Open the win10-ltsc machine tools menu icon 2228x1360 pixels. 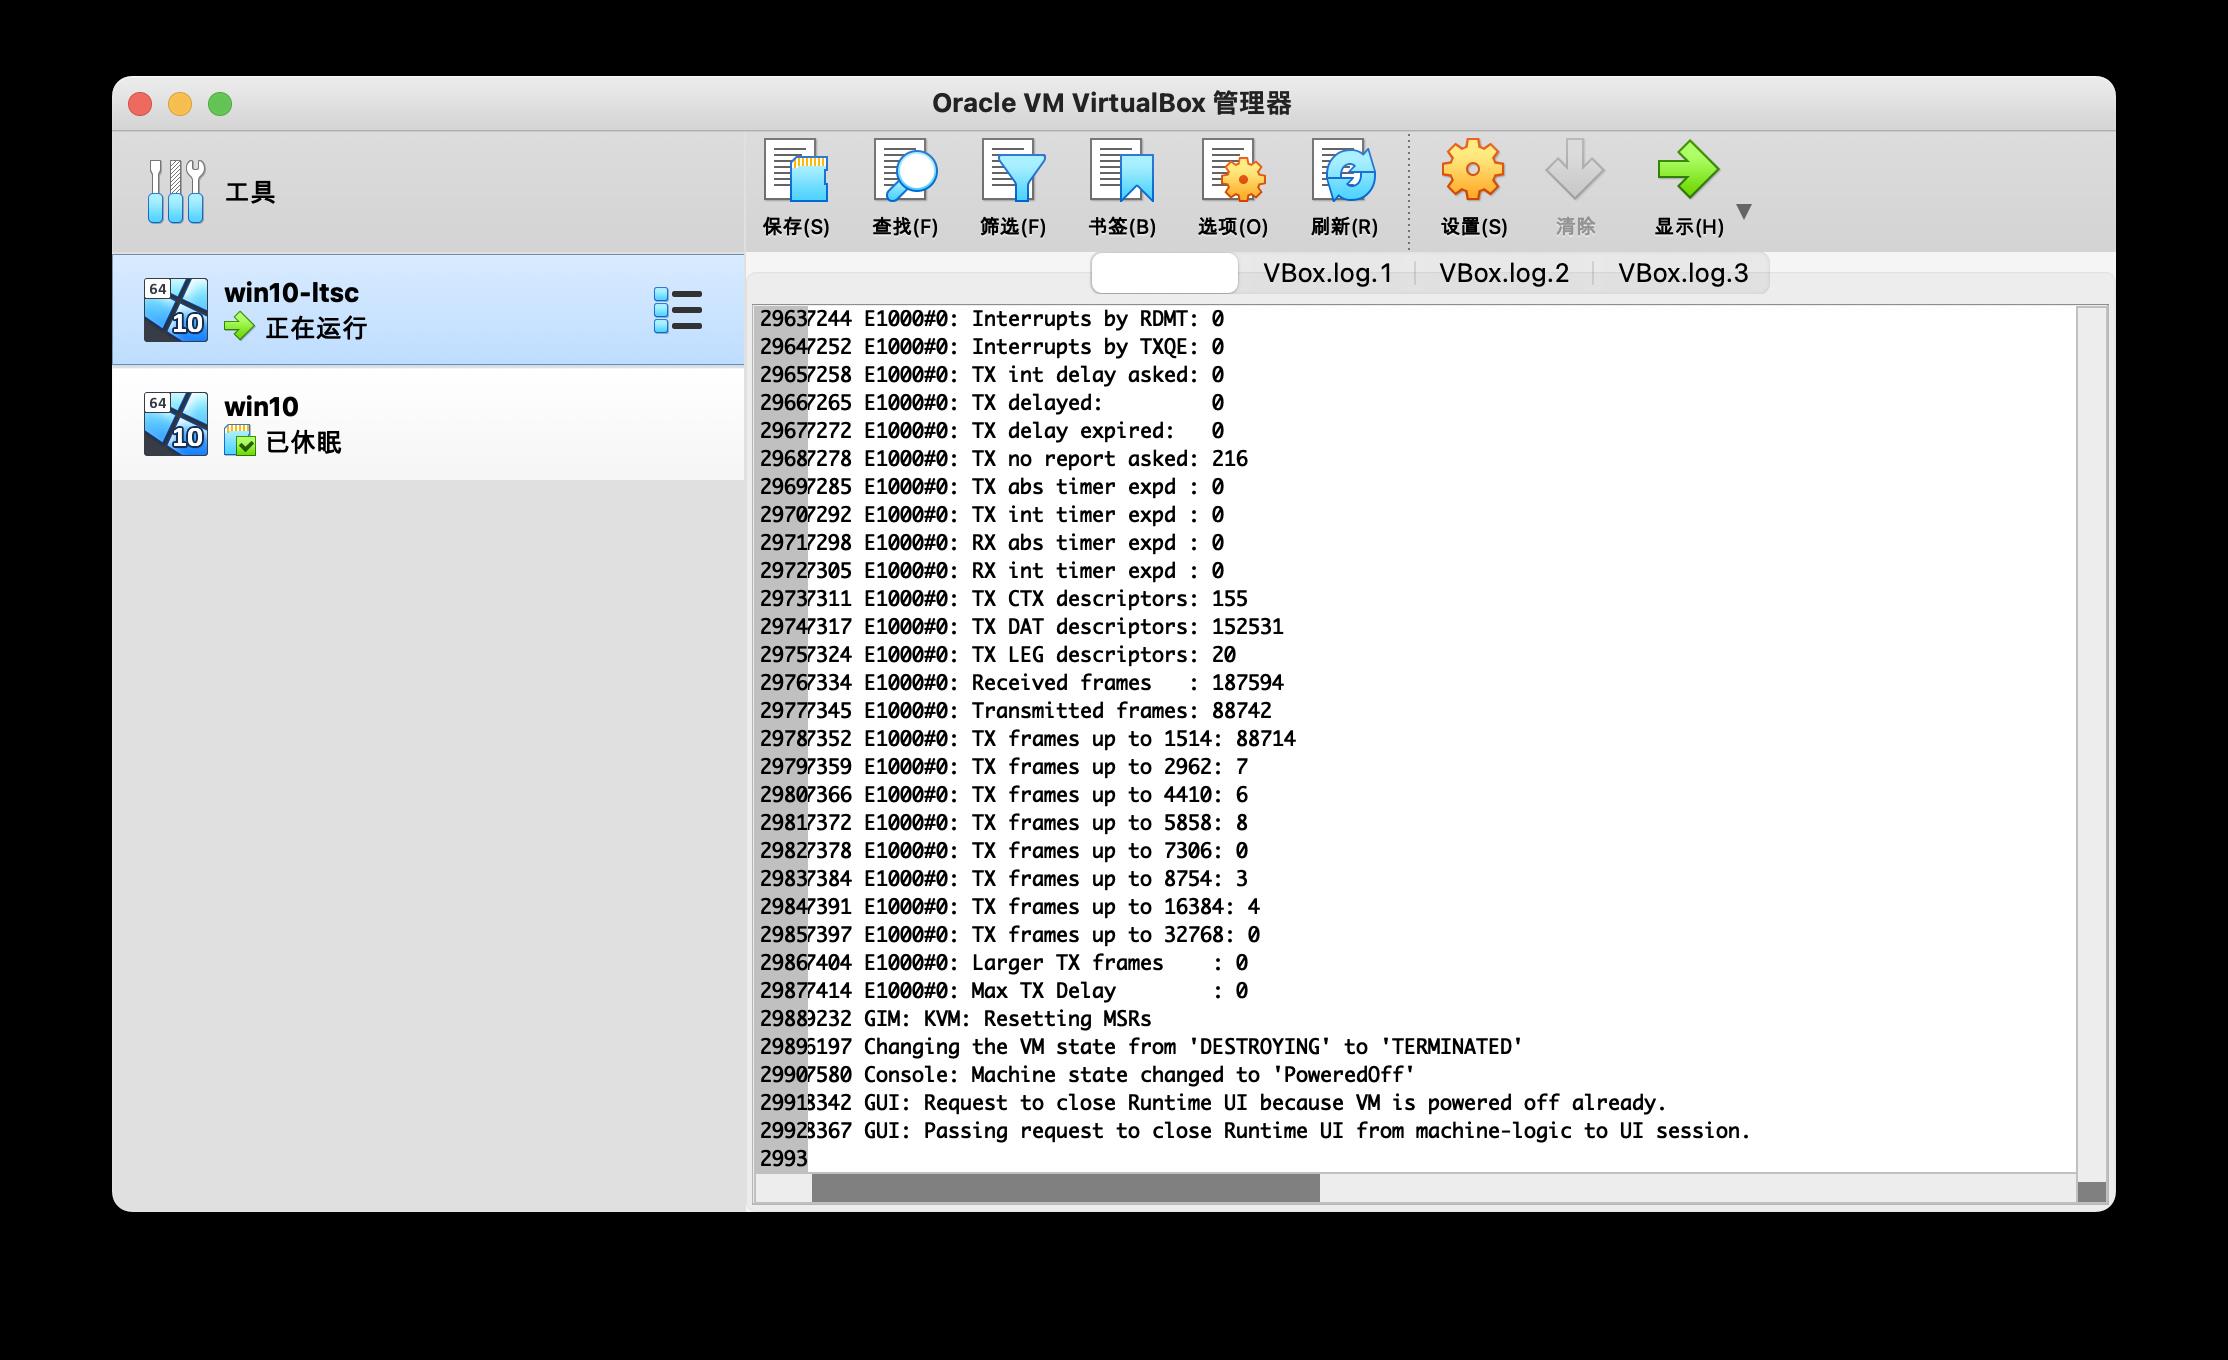pos(678,310)
